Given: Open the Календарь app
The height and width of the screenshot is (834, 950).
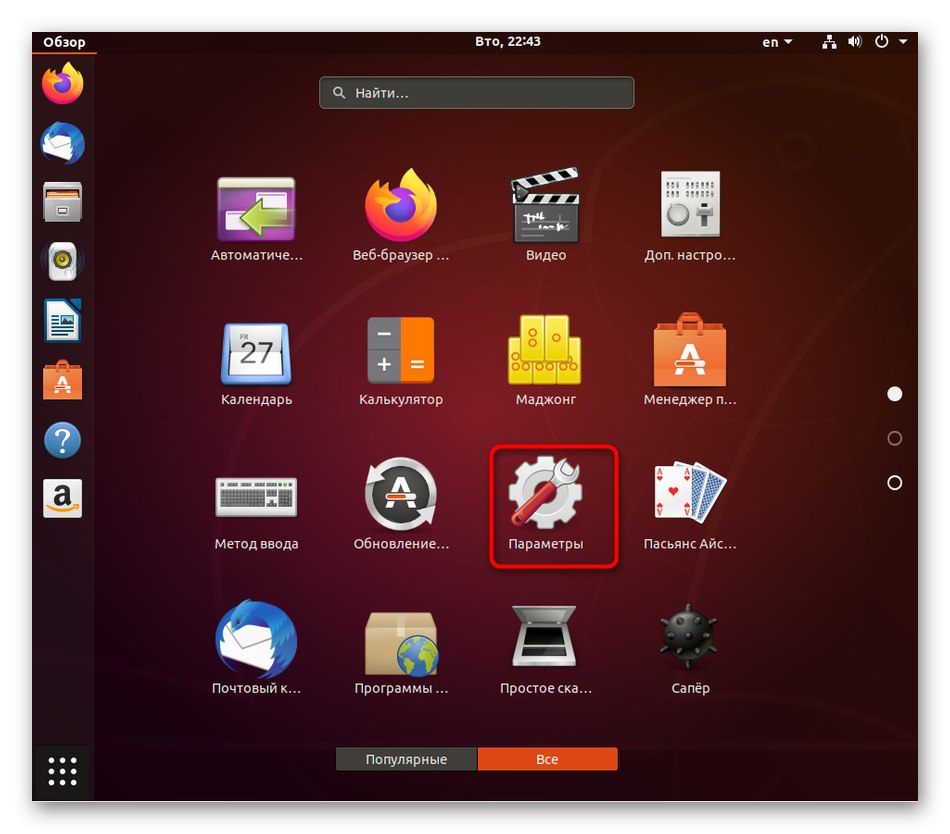Looking at the screenshot, I should [x=256, y=364].
